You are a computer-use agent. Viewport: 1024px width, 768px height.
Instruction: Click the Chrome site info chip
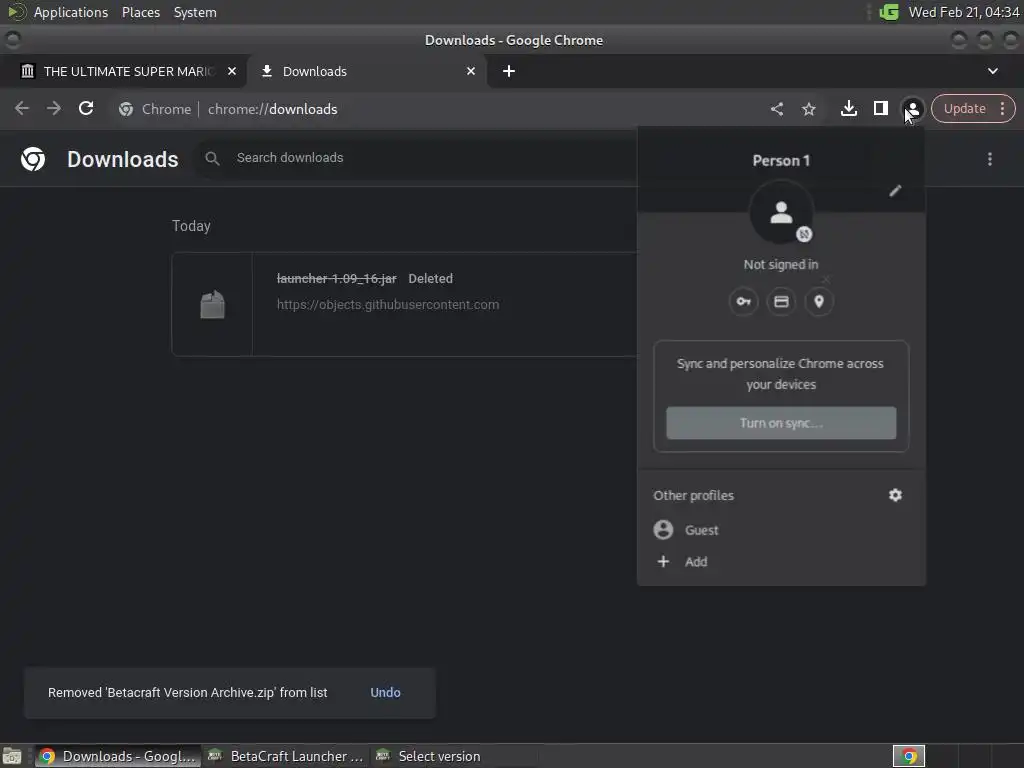point(155,109)
